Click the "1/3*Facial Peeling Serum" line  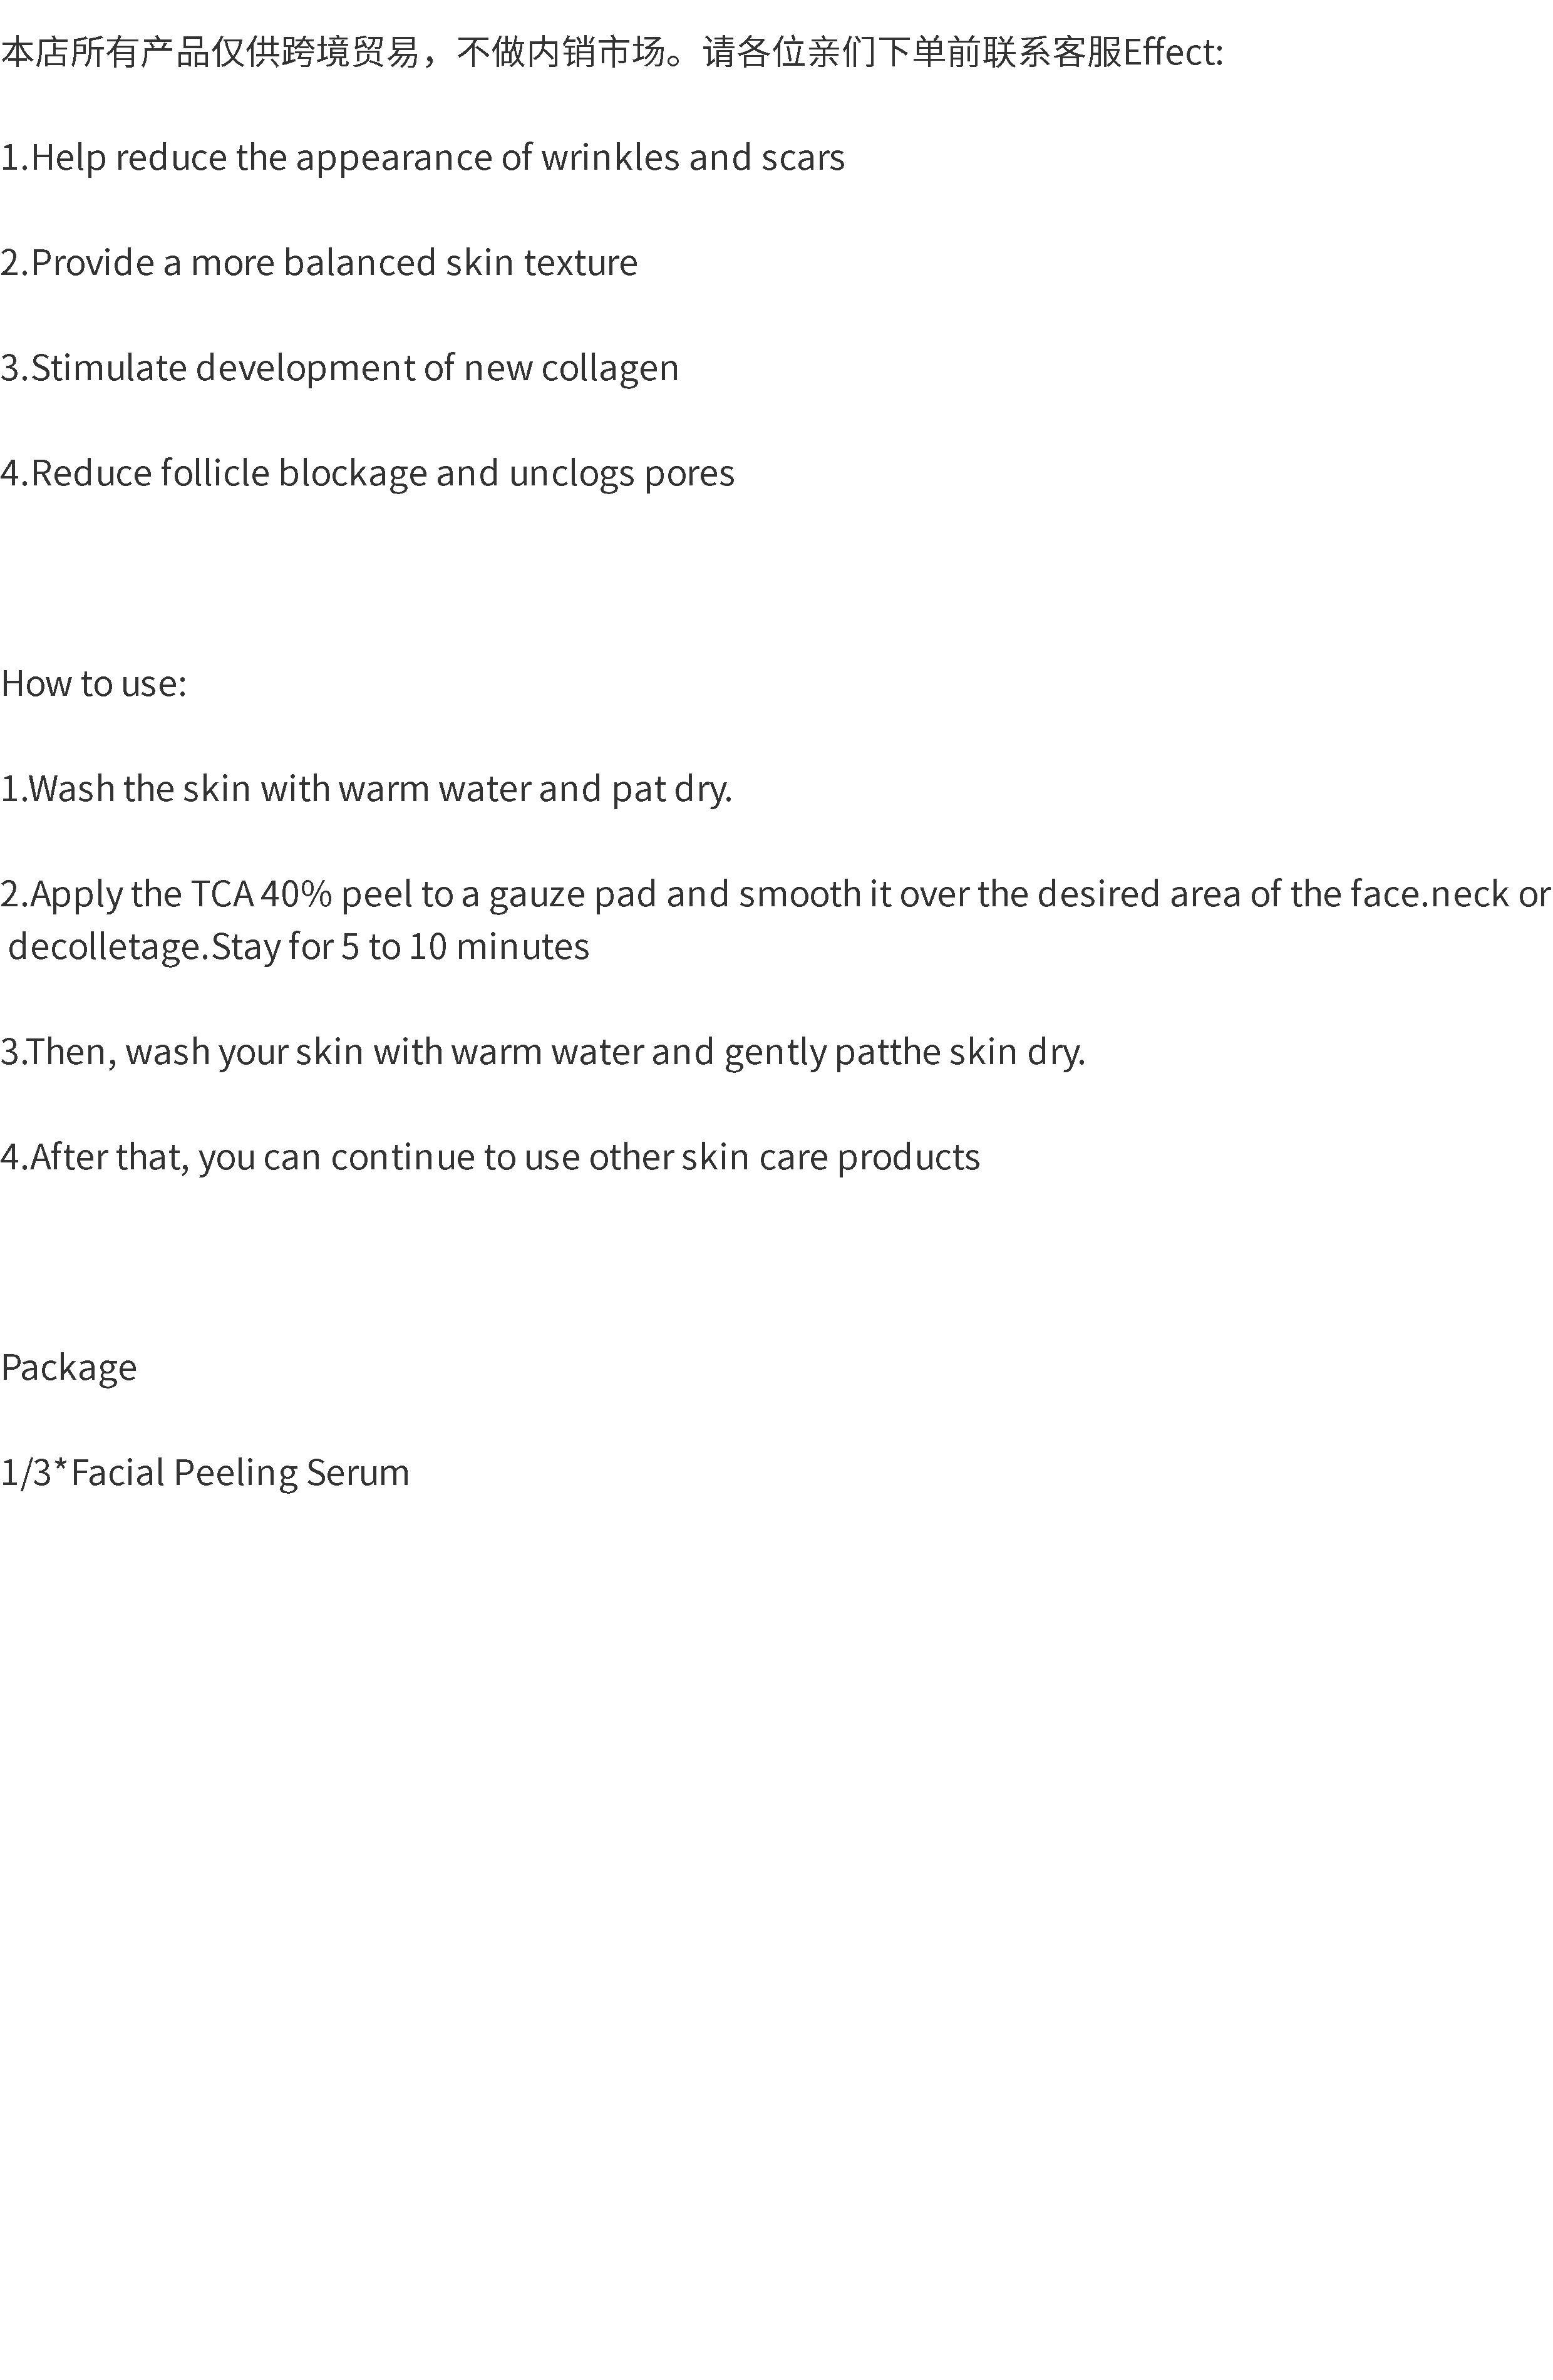pos(205,1473)
